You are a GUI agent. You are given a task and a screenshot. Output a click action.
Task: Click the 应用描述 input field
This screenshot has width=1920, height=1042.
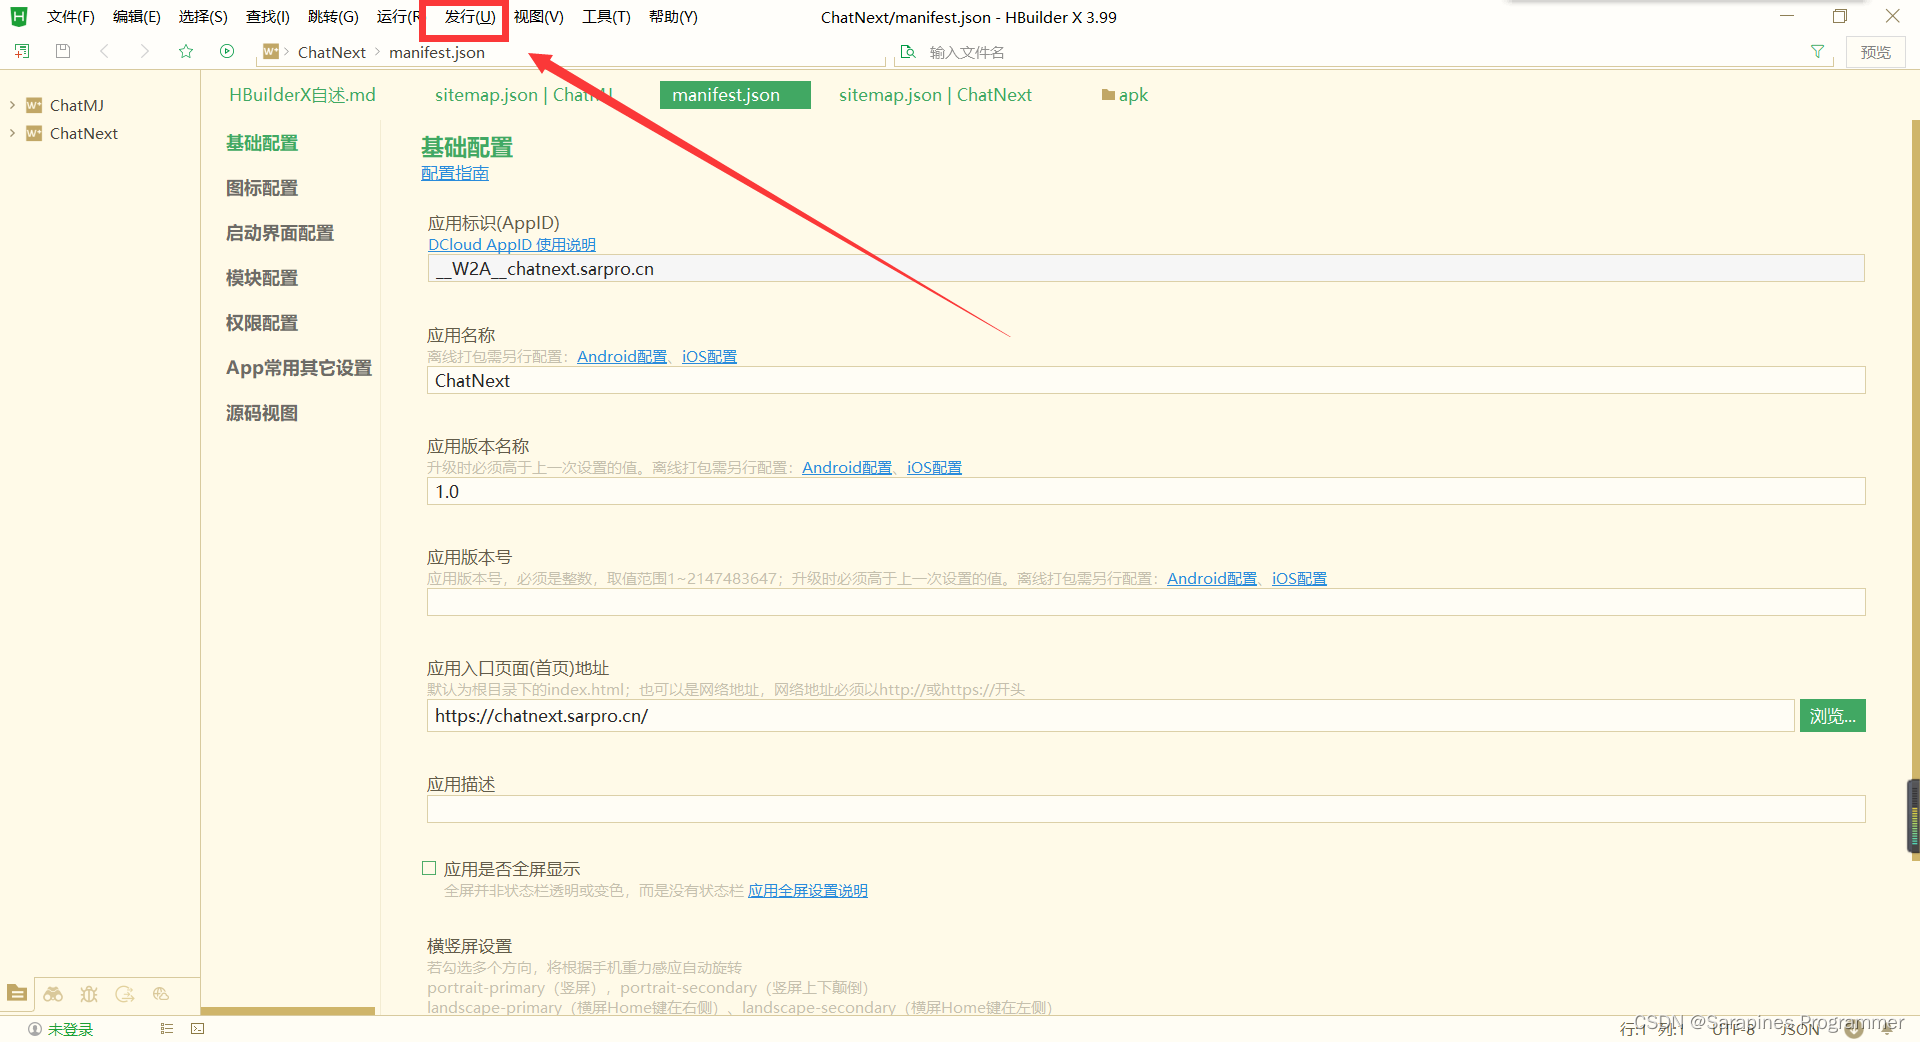coord(1146,809)
